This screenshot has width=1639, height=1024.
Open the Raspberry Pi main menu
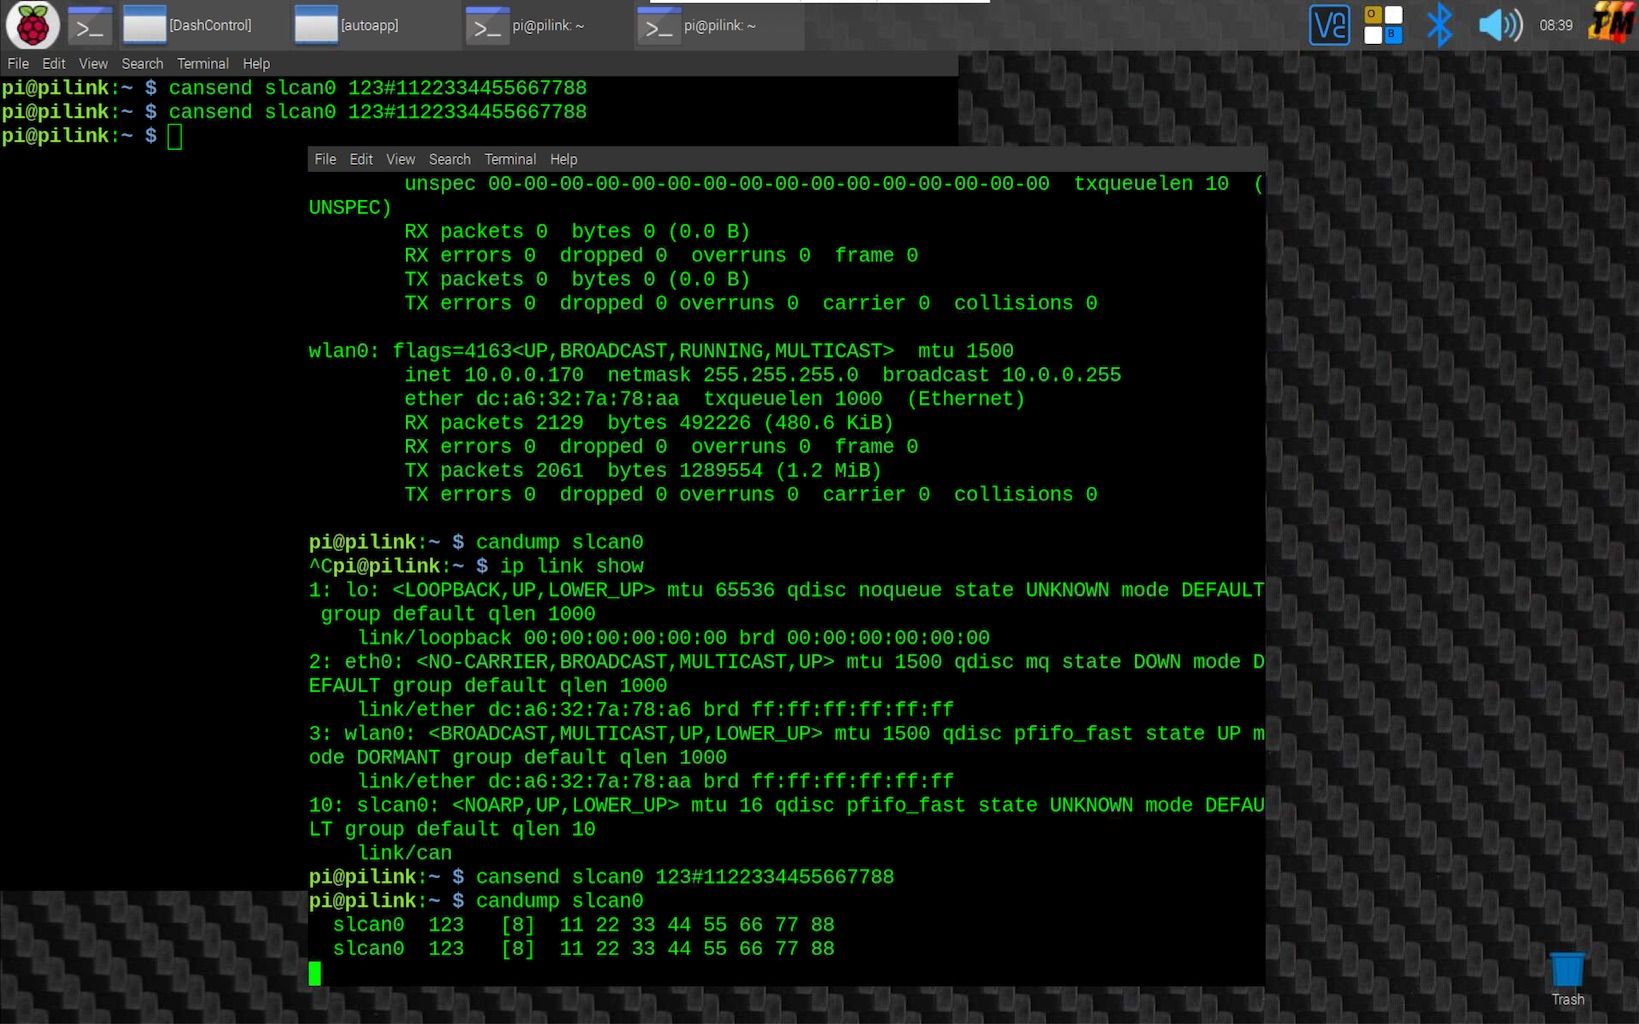(32, 25)
